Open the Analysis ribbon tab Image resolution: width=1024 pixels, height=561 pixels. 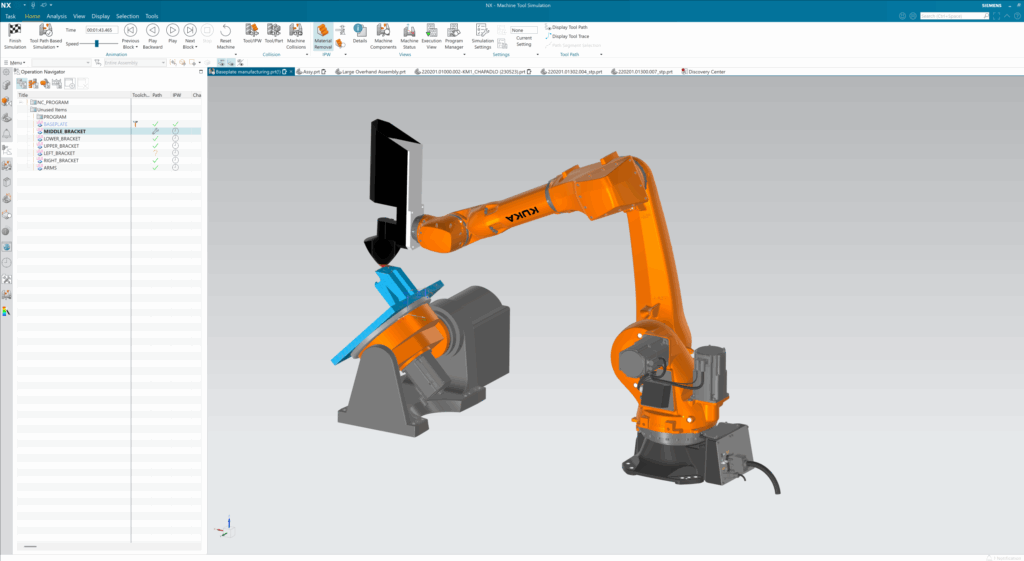click(56, 16)
